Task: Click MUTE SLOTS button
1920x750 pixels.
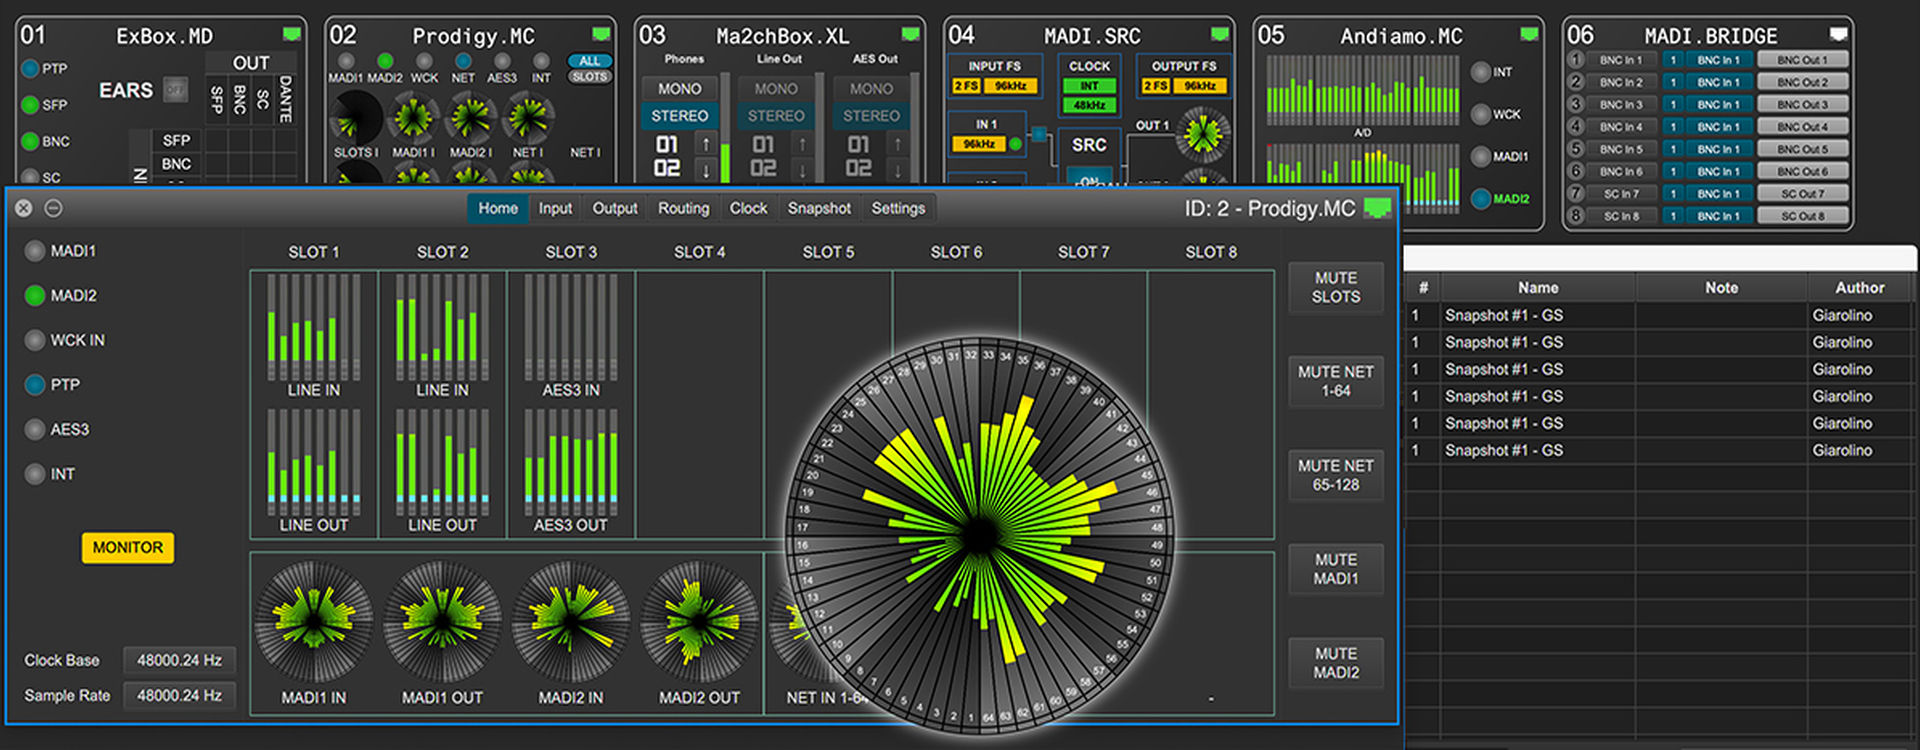Action: (1336, 288)
